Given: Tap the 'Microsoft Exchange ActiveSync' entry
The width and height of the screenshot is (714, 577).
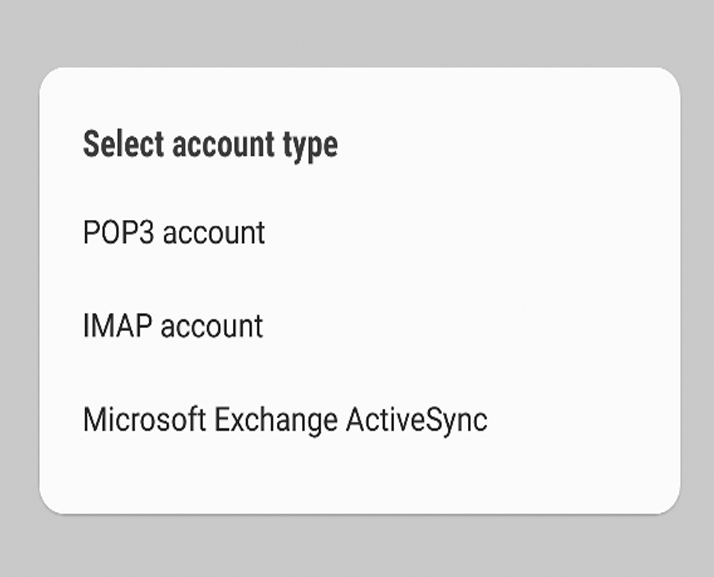Looking at the screenshot, I should (x=360, y=419).
